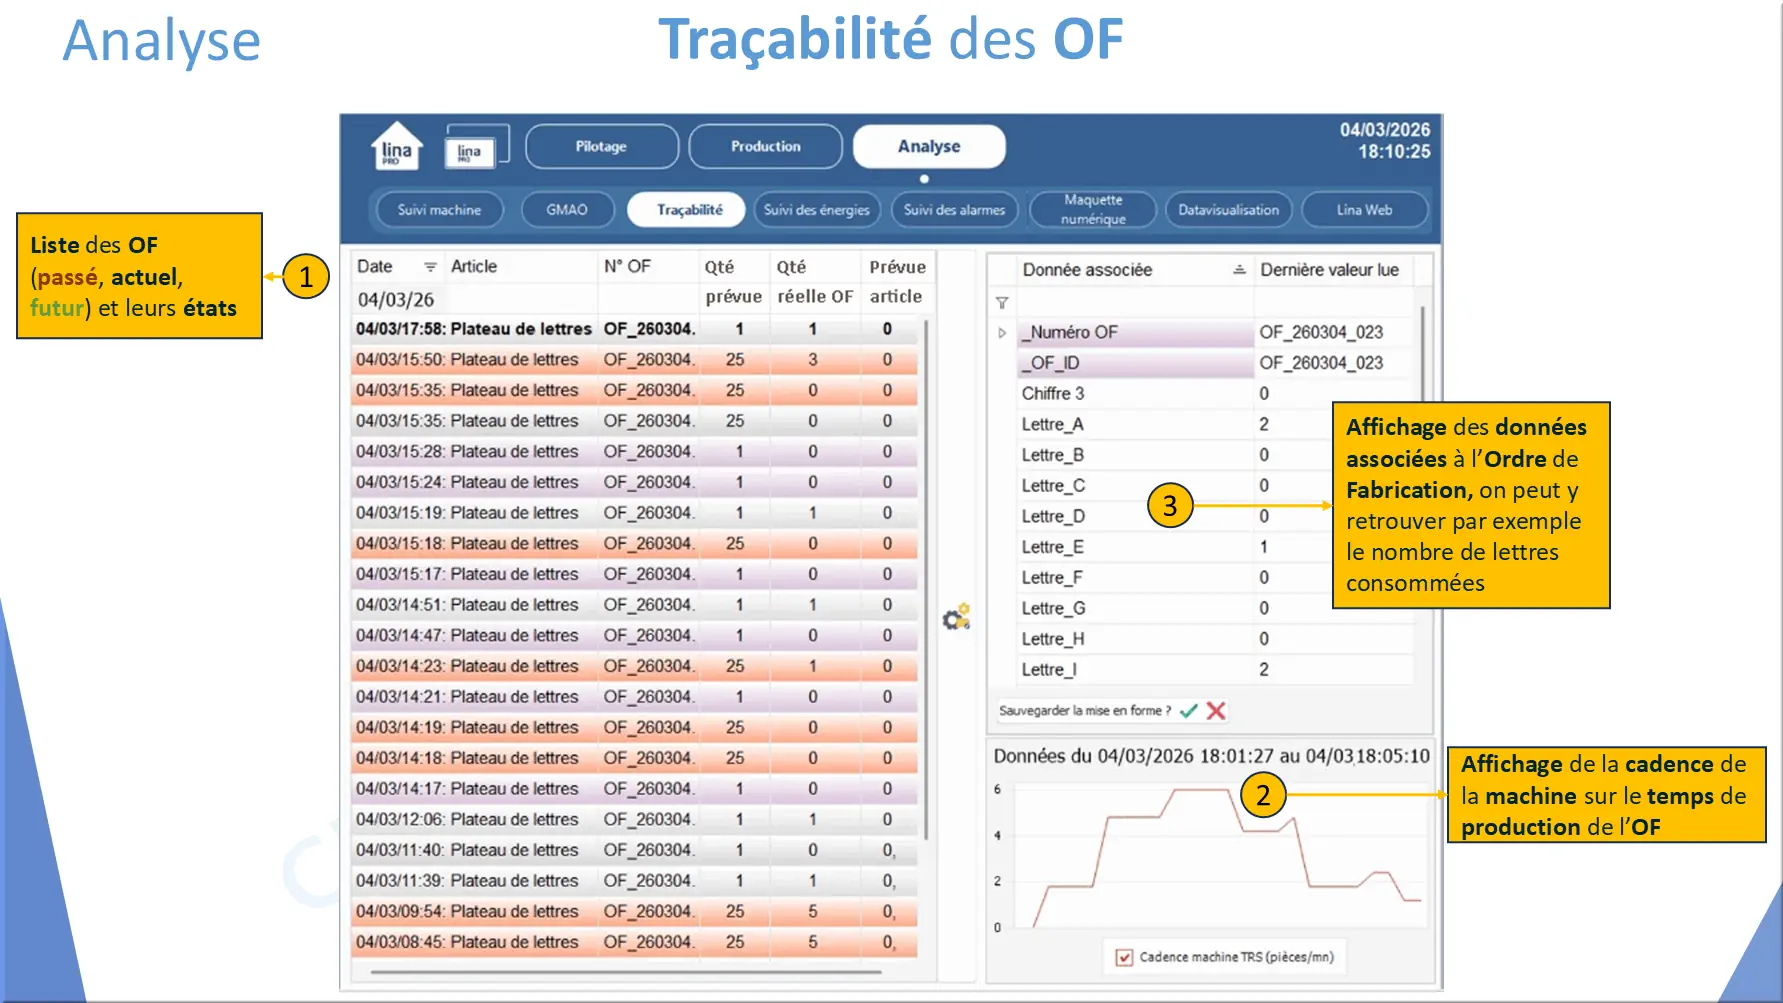Click the filter funnel under Donnée associée
Screen dimensions: 1783x1003
(1002, 303)
